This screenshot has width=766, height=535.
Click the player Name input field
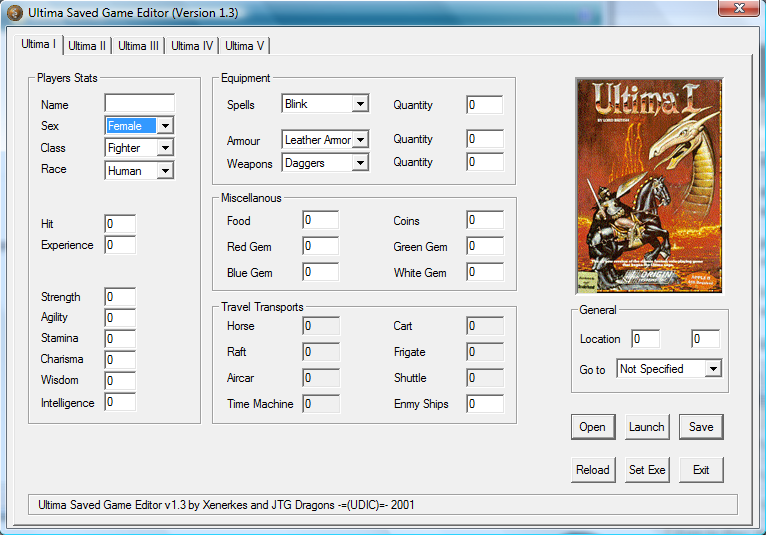[x=139, y=103]
